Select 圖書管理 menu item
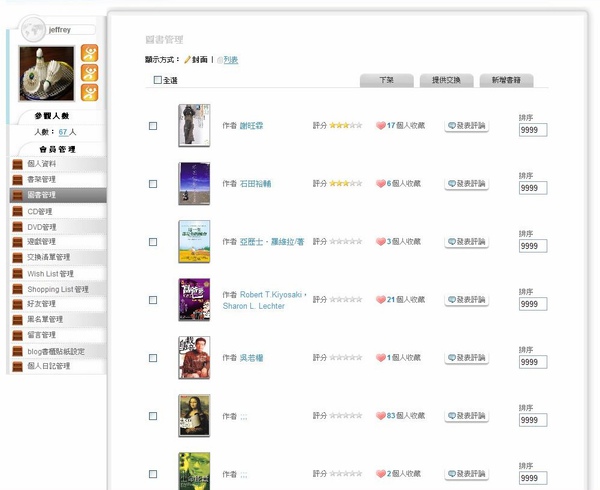600x490 pixels. click(58, 195)
